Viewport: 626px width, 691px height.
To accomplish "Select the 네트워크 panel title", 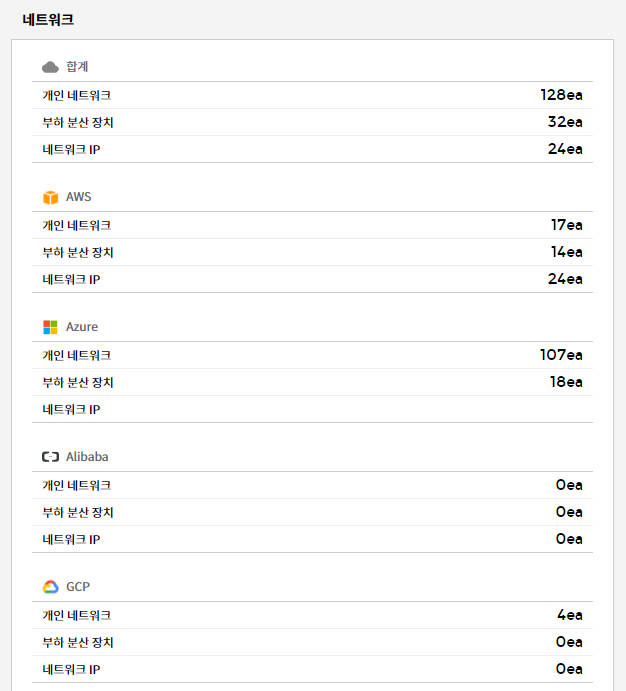I will [48, 19].
